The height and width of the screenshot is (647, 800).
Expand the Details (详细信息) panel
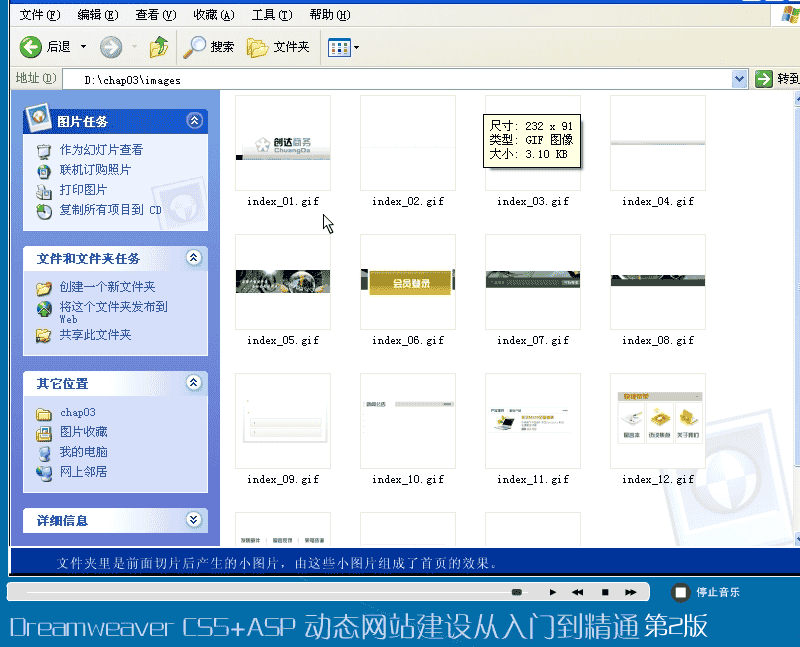[x=194, y=520]
